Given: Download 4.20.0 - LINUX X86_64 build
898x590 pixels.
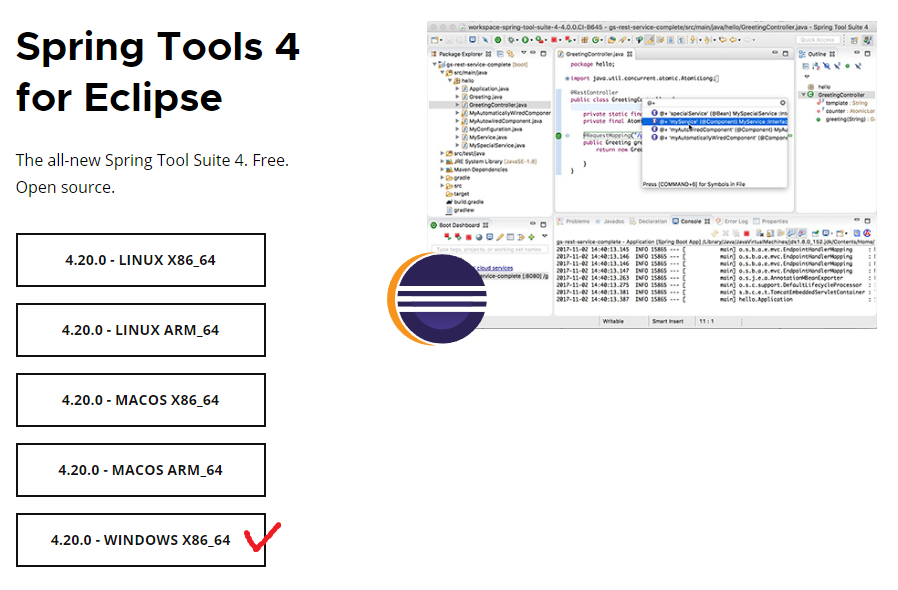Looking at the screenshot, I should [x=141, y=260].
